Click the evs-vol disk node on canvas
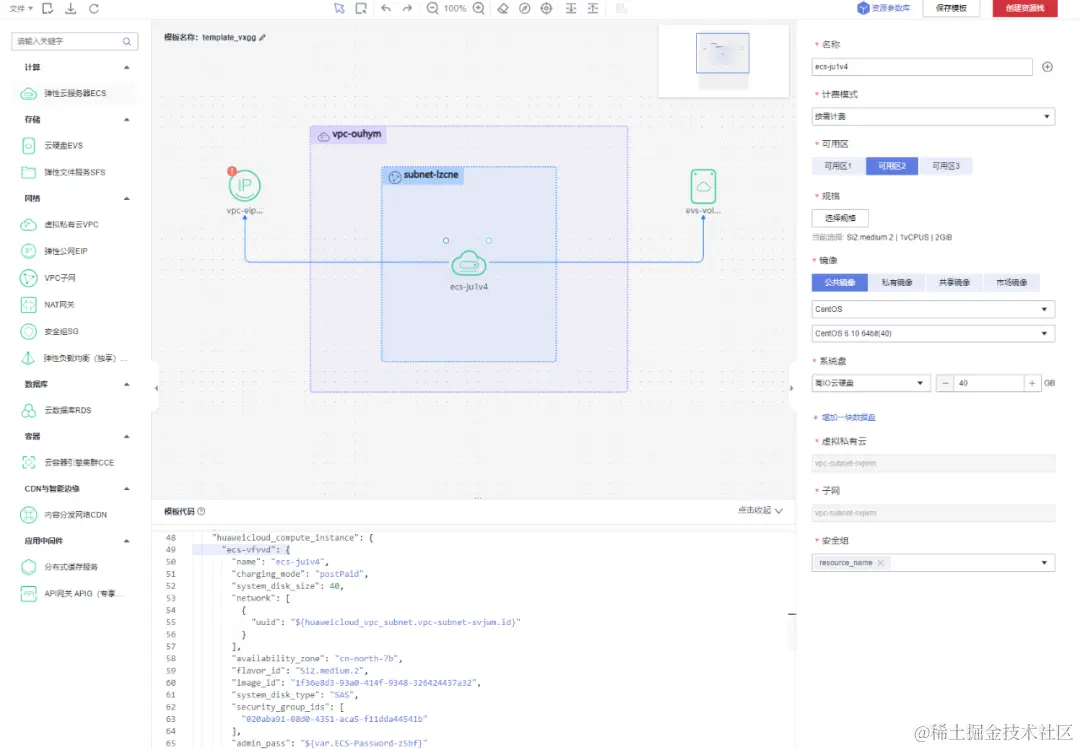Image resolution: width=1080 pixels, height=749 pixels. pyautogui.click(x=703, y=186)
